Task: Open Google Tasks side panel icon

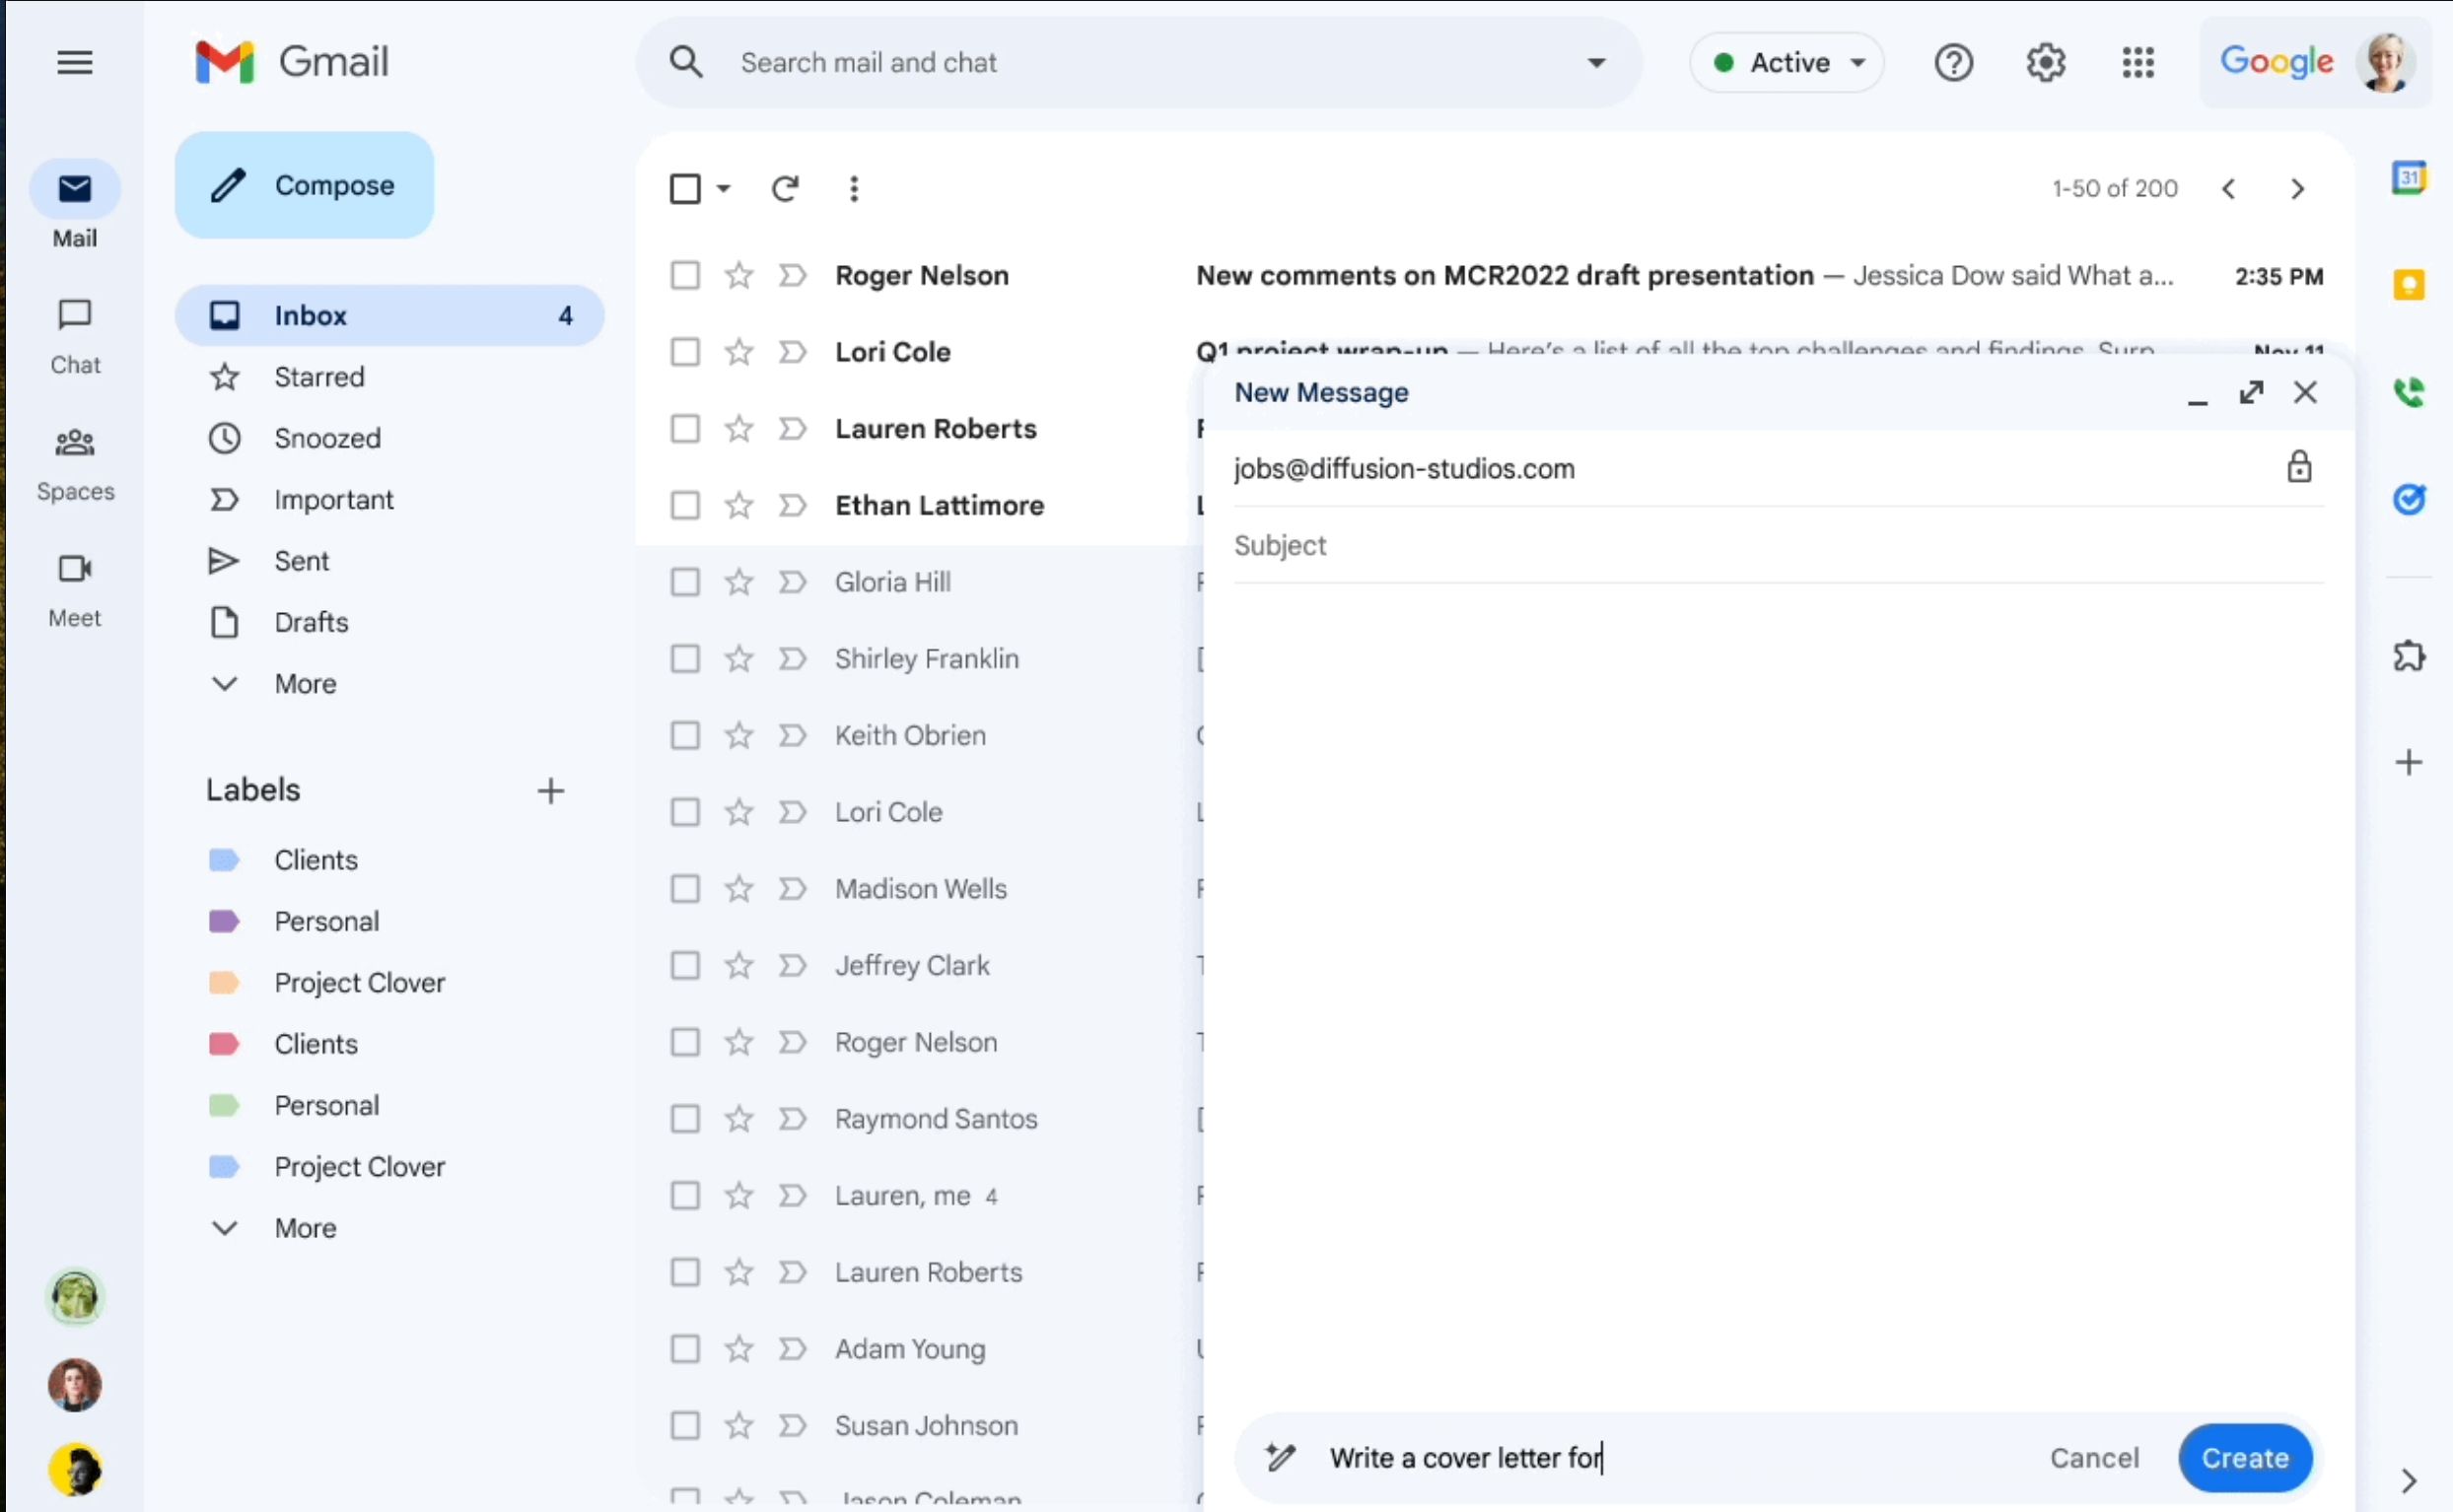Action: pos(2408,498)
